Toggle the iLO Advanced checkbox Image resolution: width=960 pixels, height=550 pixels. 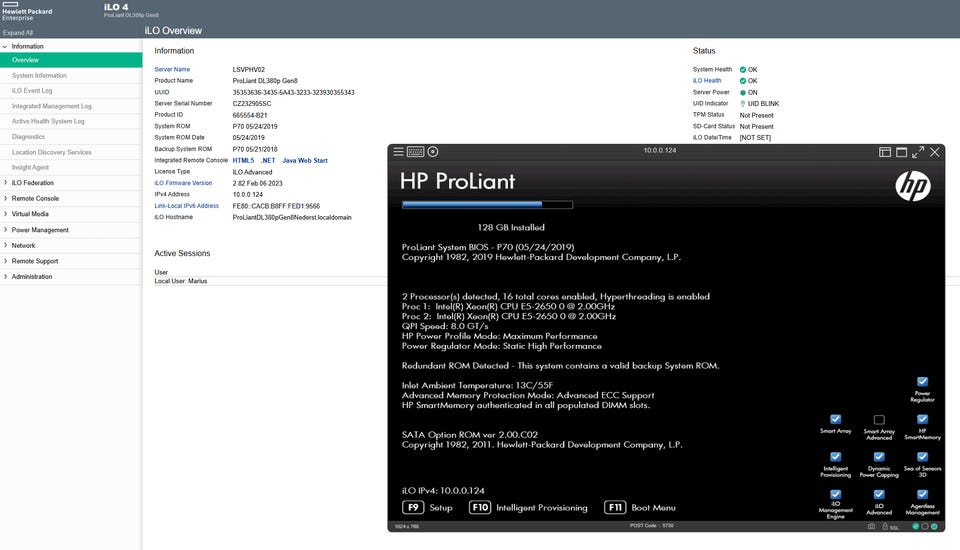879,494
